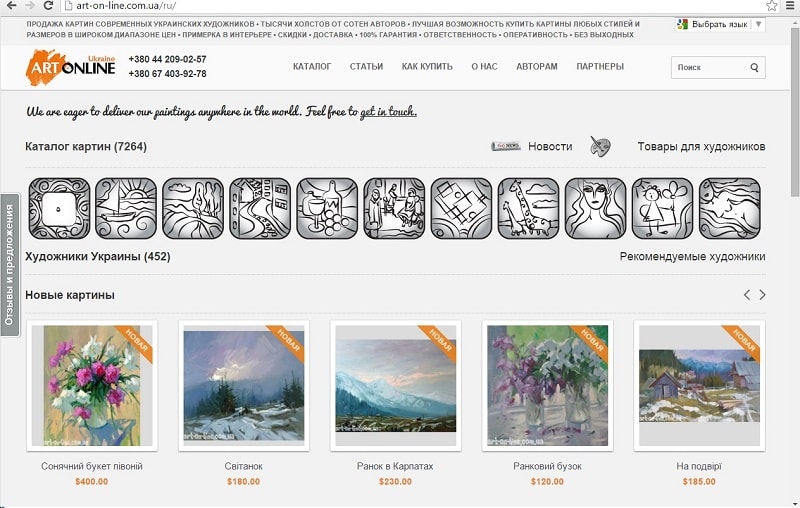Follow the 'get in touch' link
This screenshot has height=508, width=800.
pyautogui.click(x=388, y=111)
